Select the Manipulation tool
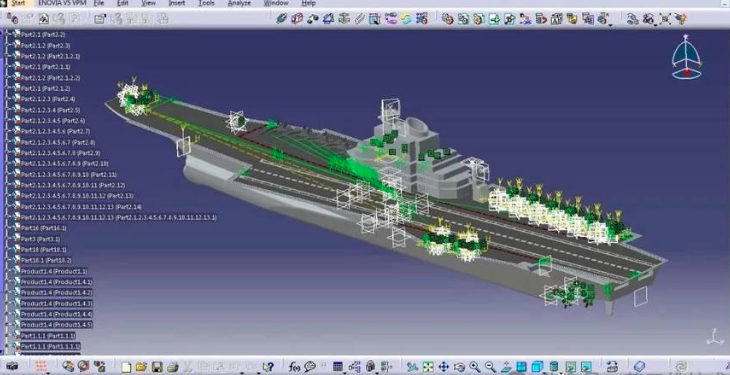730x375 pixels. (x=632, y=19)
